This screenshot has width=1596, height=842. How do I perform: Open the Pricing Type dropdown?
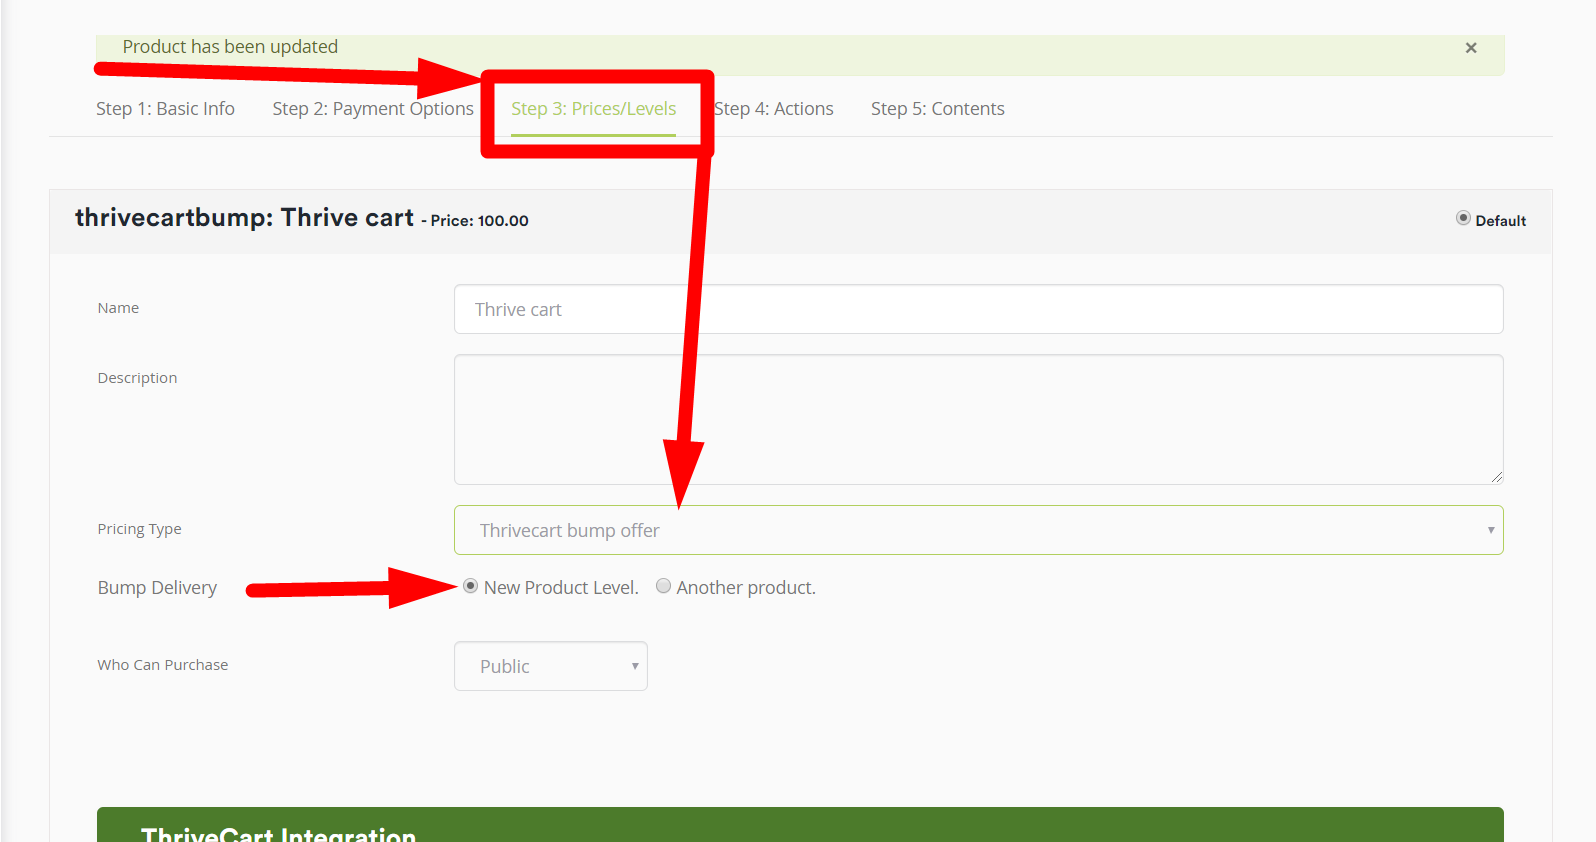click(x=979, y=530)
